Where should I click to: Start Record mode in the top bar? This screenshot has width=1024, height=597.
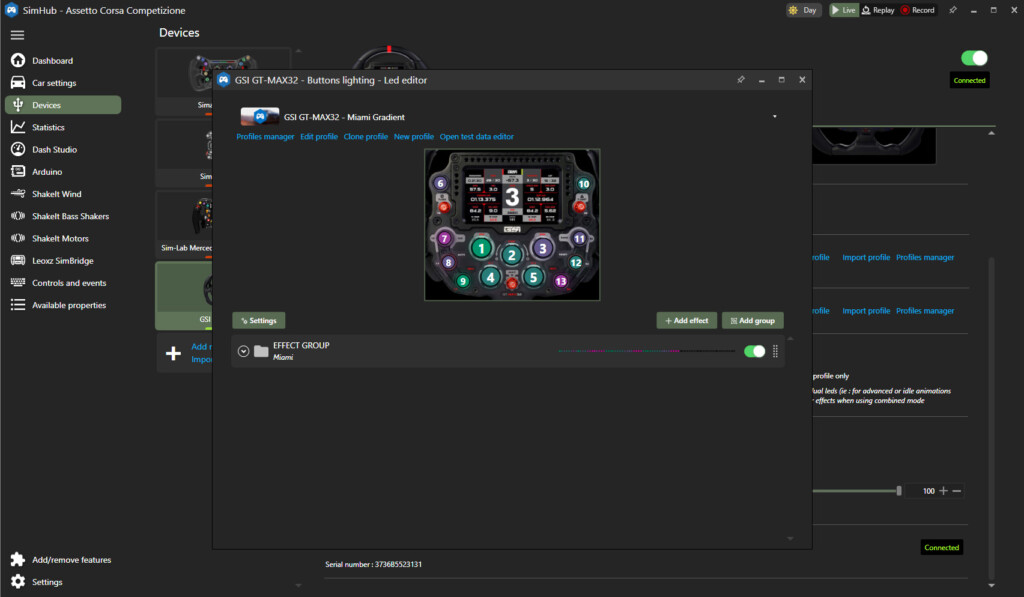click(x=917, y=10)
